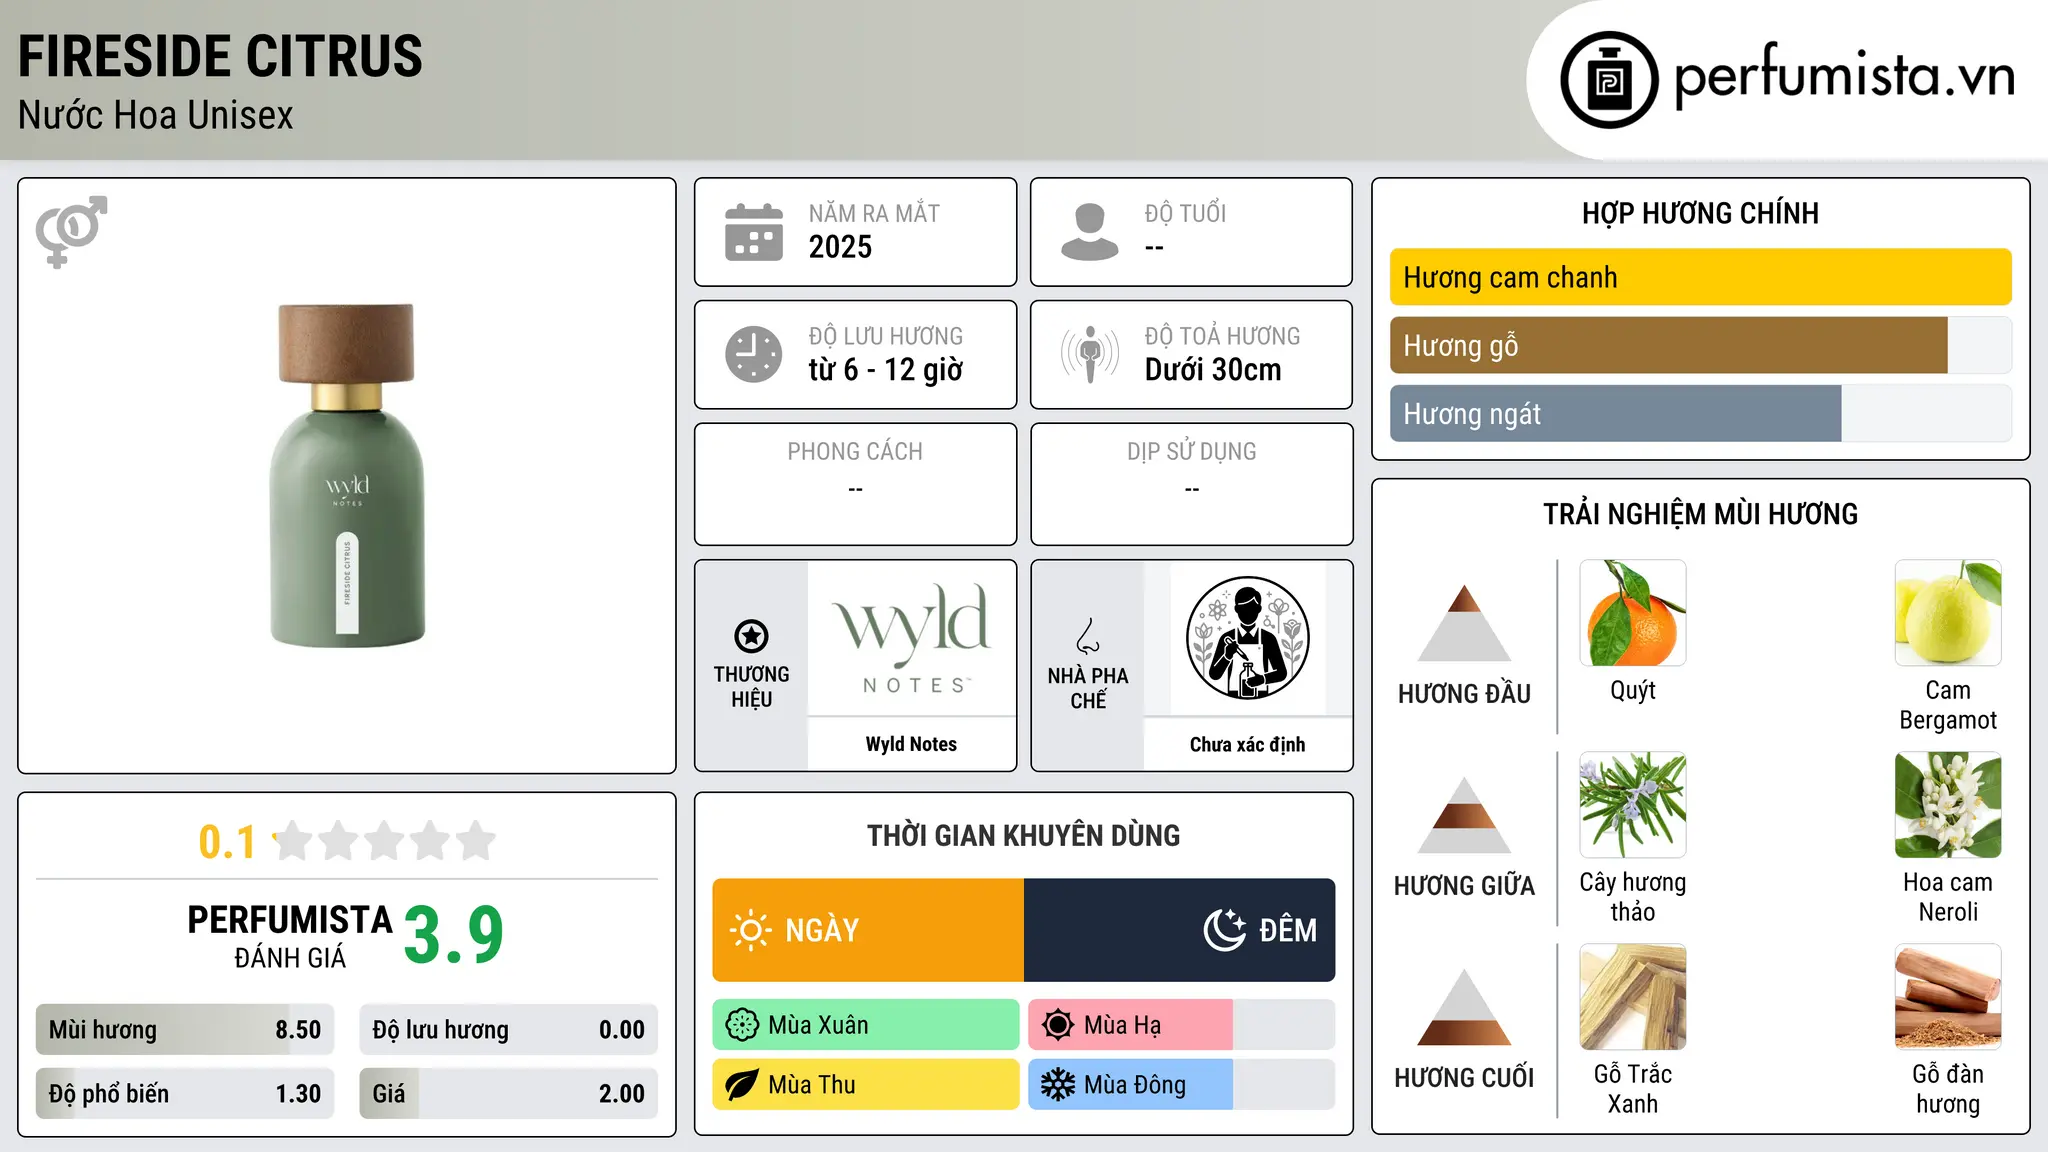Click the THỜI GIAN KHUYÊN DÙNG heading

(x=1024, y=835)
